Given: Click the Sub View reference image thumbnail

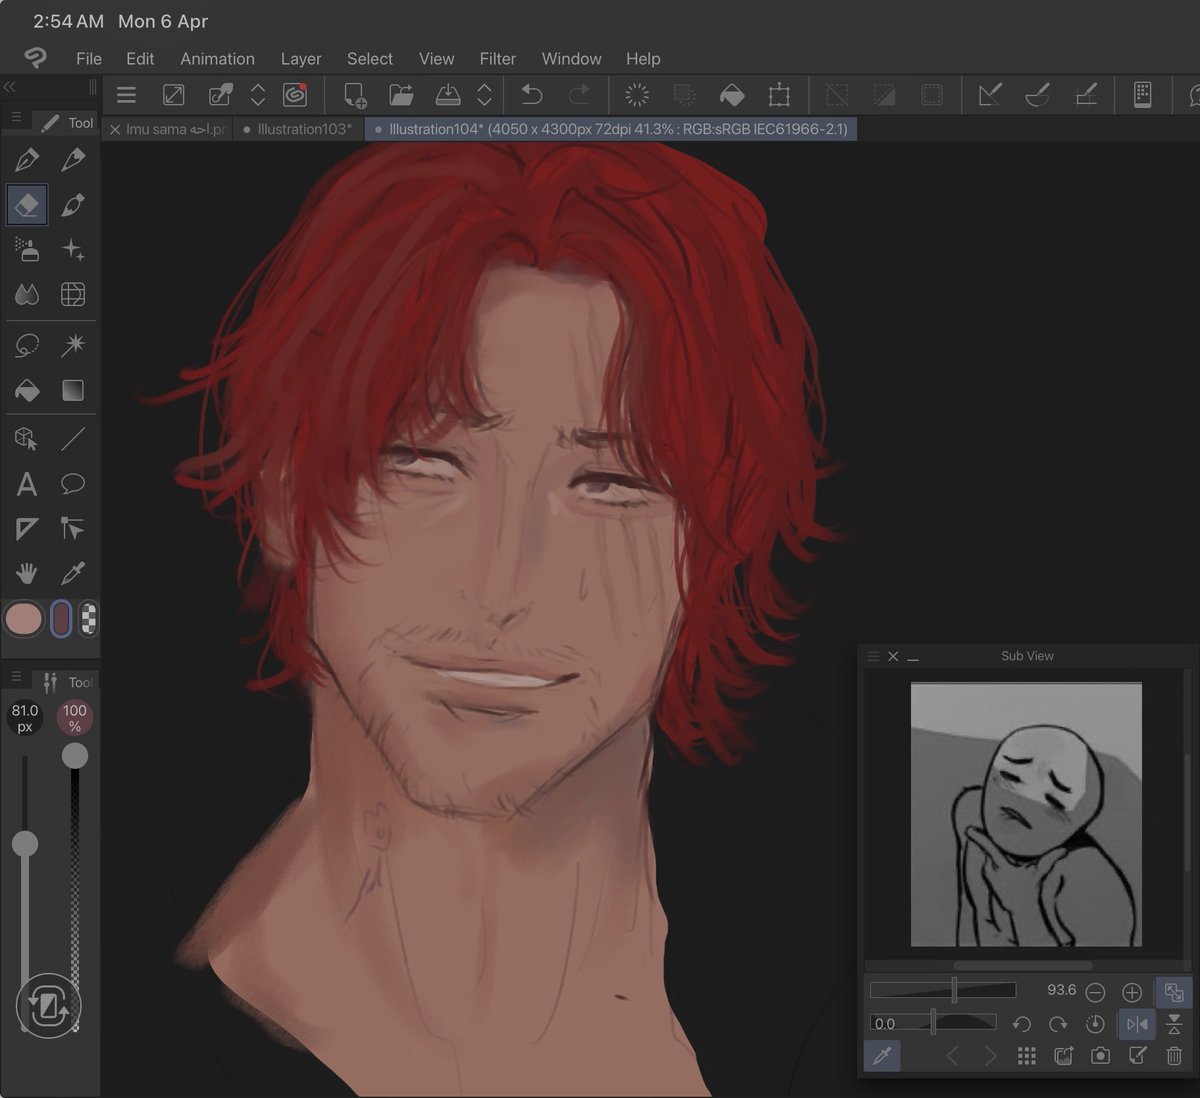Looking at the screenshot, I should (1026, 814).
